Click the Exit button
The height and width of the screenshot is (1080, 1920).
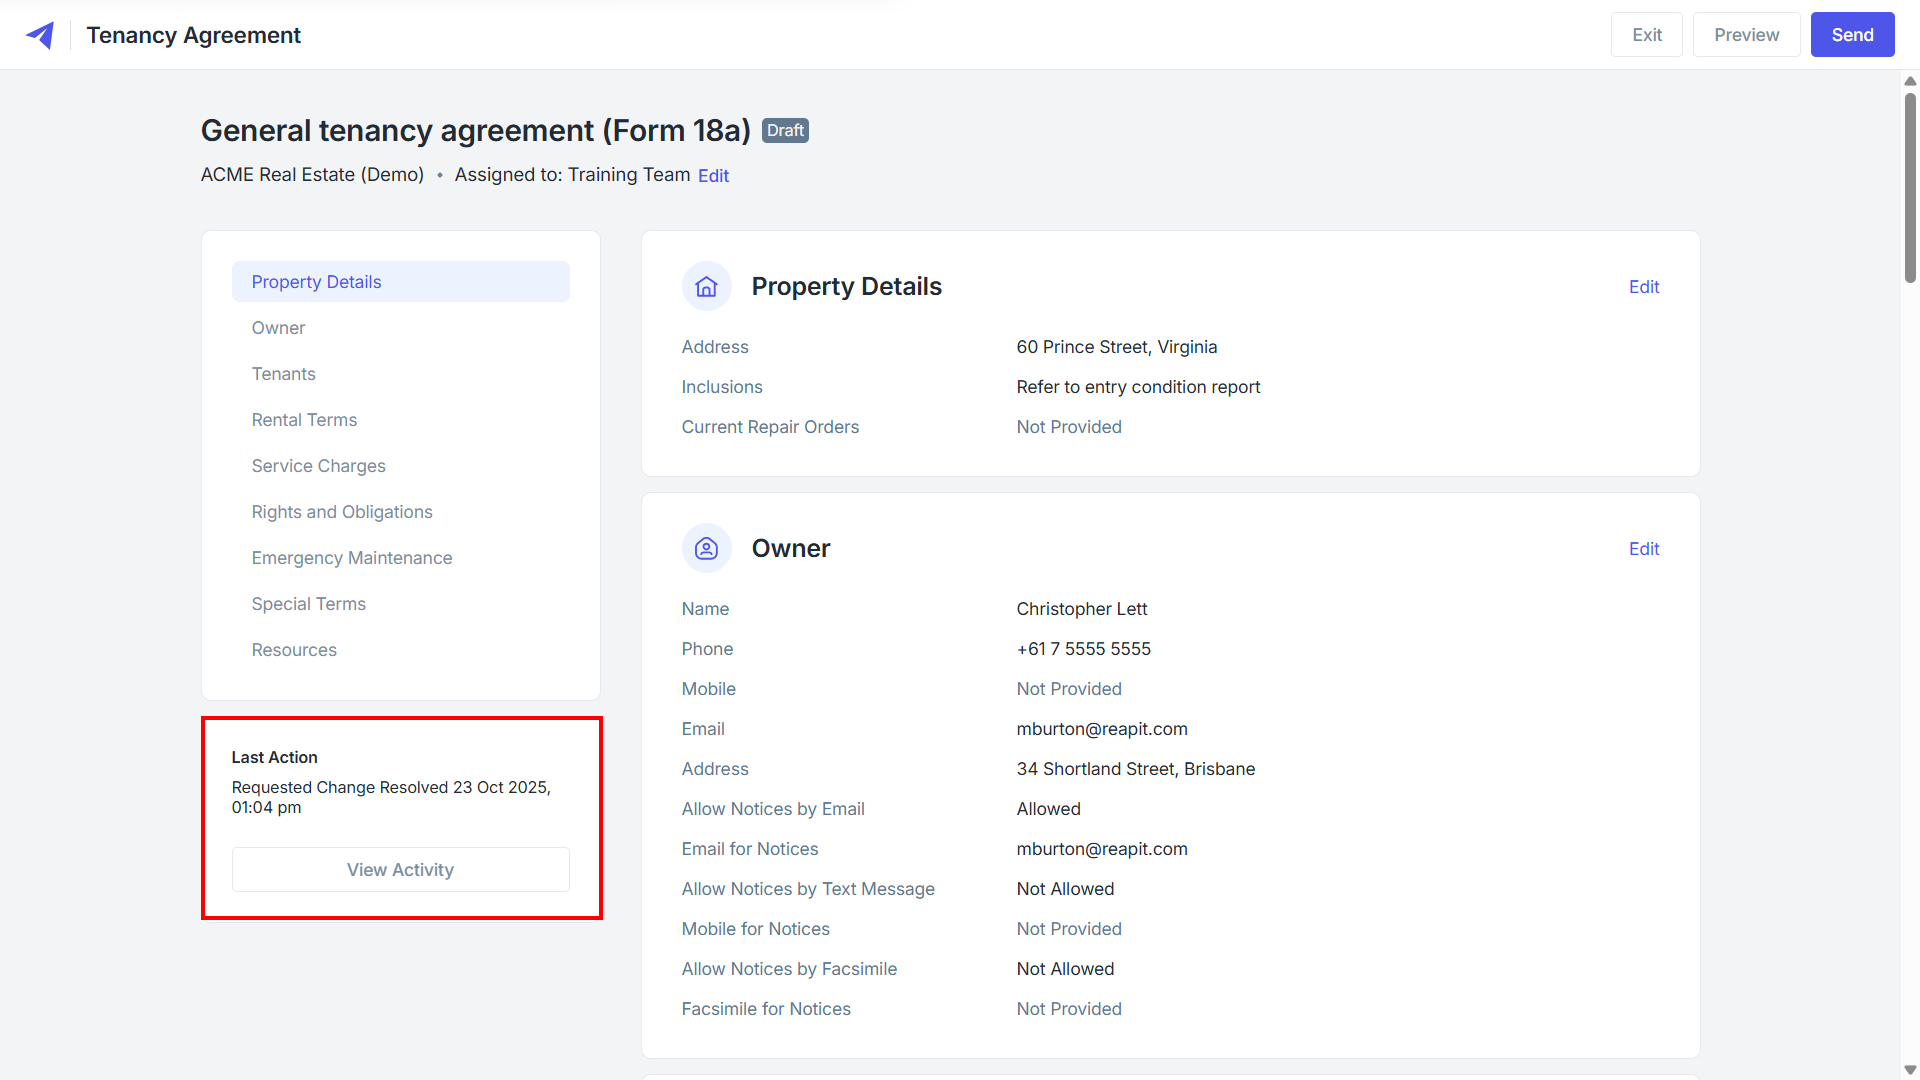(1646, 35)
